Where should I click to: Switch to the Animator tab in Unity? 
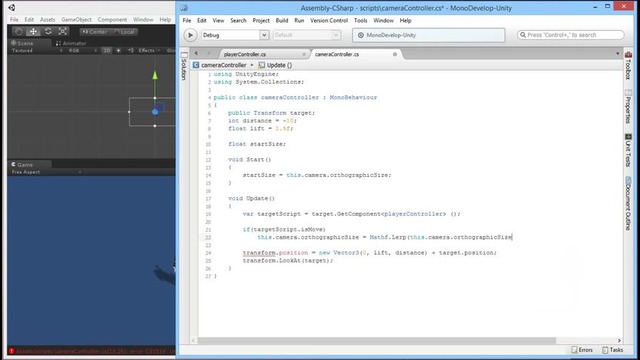coord(71,43)
